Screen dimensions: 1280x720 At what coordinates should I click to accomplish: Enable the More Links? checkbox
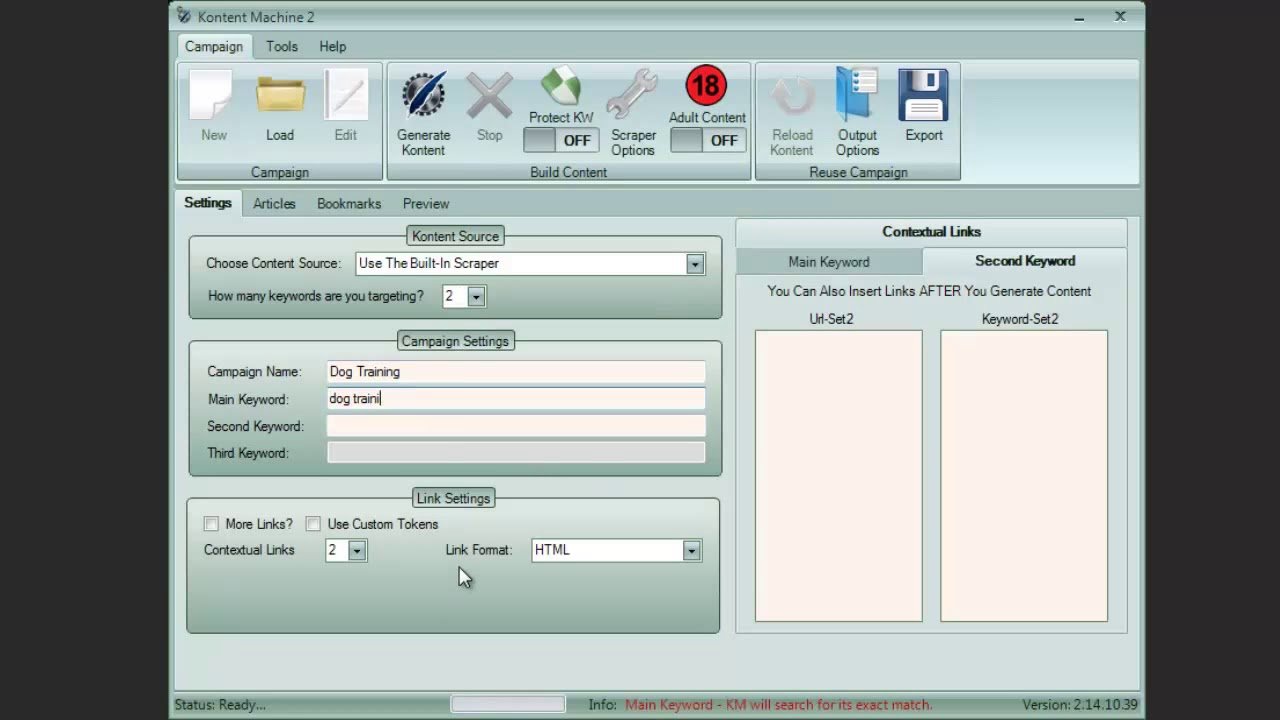coord(211,524)
